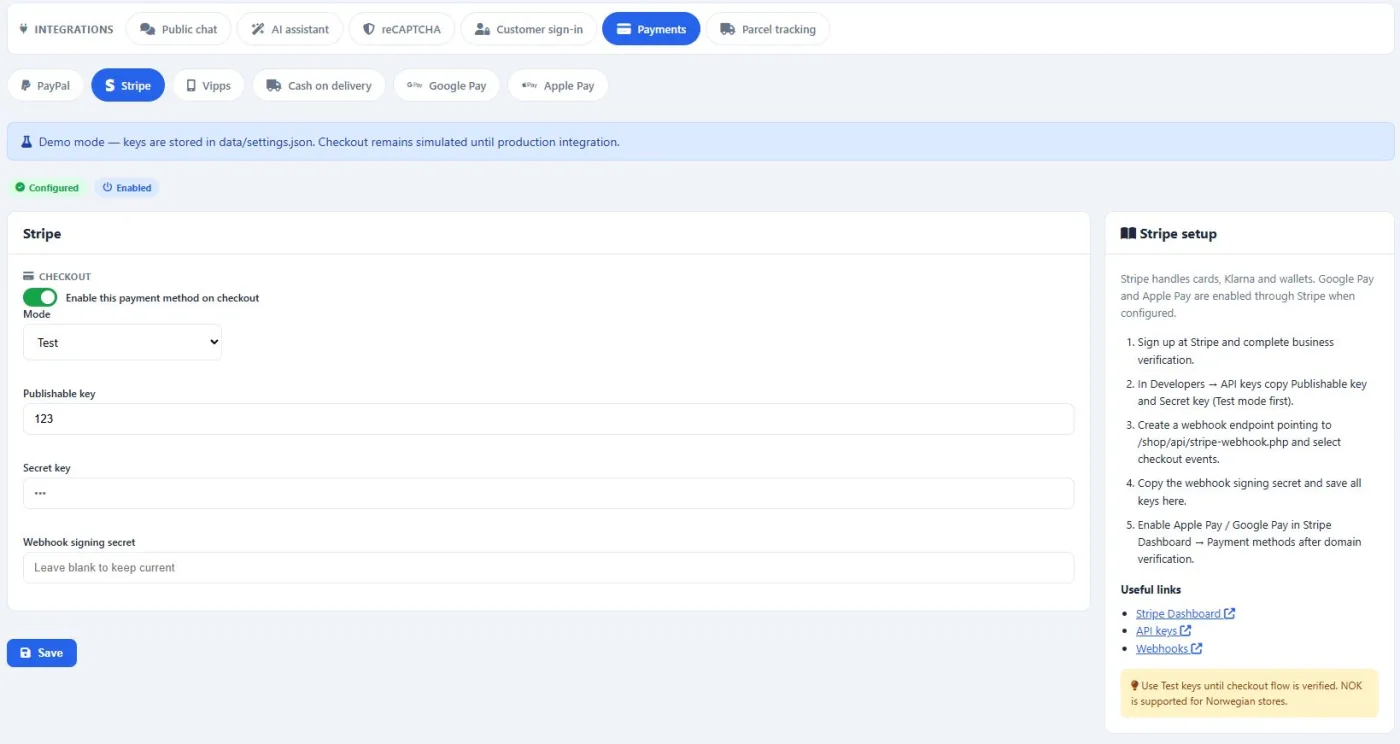The image size is (1400, 744).
Task: Click the truck icon on Cash on delivery
Action: point(273,85)
